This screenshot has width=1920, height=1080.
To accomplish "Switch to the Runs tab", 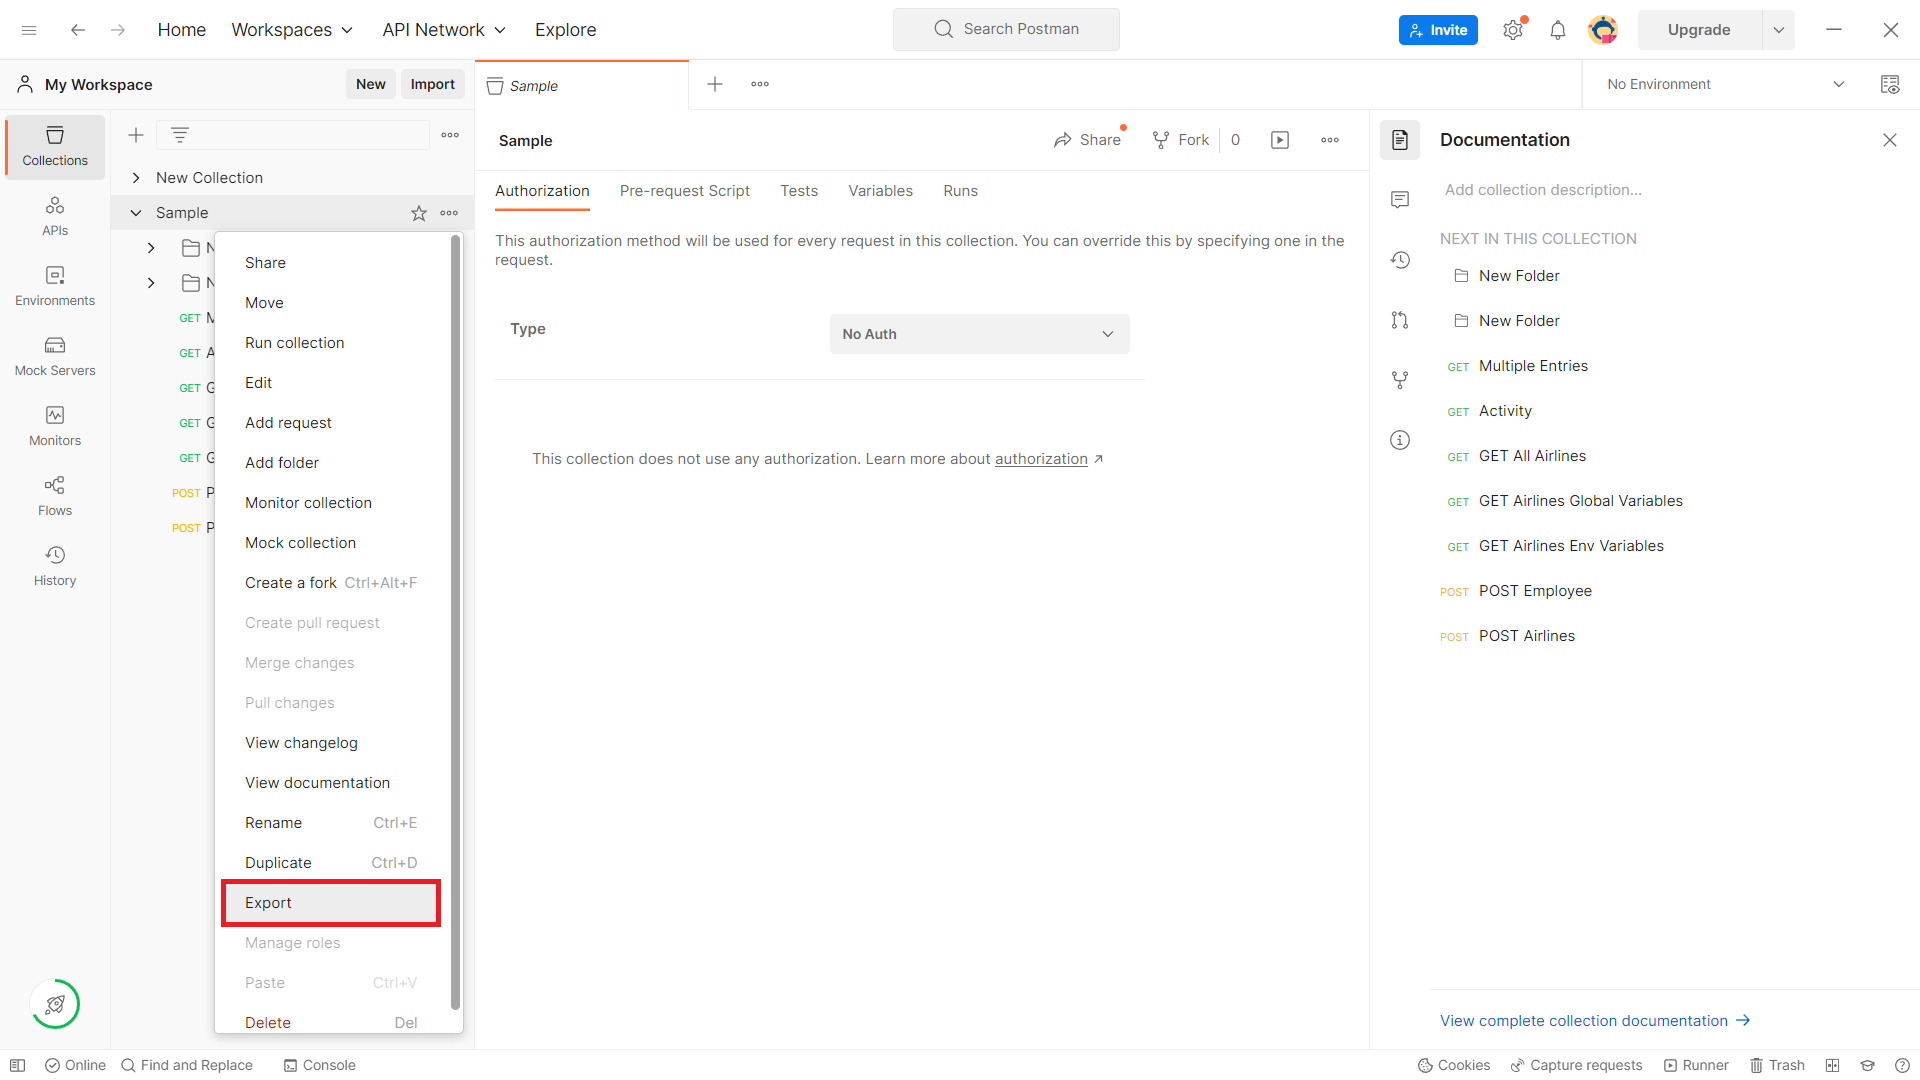I will [960, 191].
